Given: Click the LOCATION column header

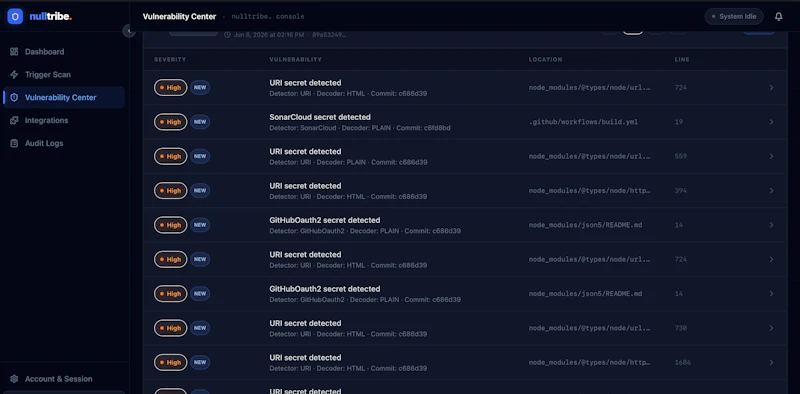Looking at the screenshot, I should click(545, 60).
